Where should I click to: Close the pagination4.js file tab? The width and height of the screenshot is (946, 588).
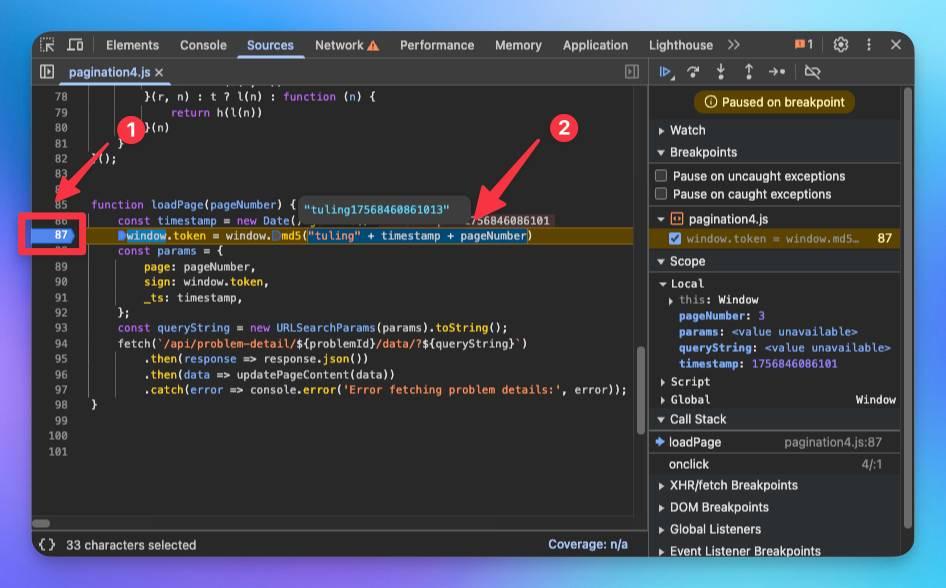click(159, 72)
